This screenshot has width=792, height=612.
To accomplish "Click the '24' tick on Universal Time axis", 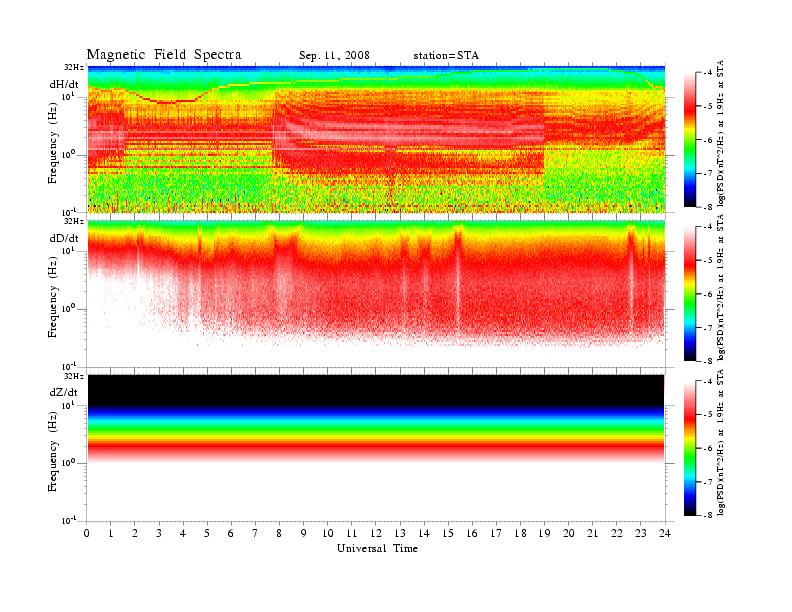I will (665, 533).
